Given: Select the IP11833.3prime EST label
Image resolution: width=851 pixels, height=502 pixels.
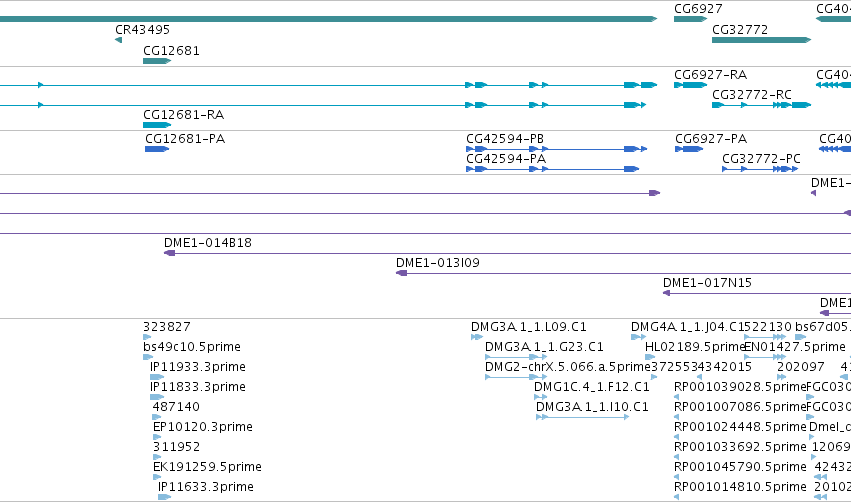Looking at the screenshot, I should point(198,387).
